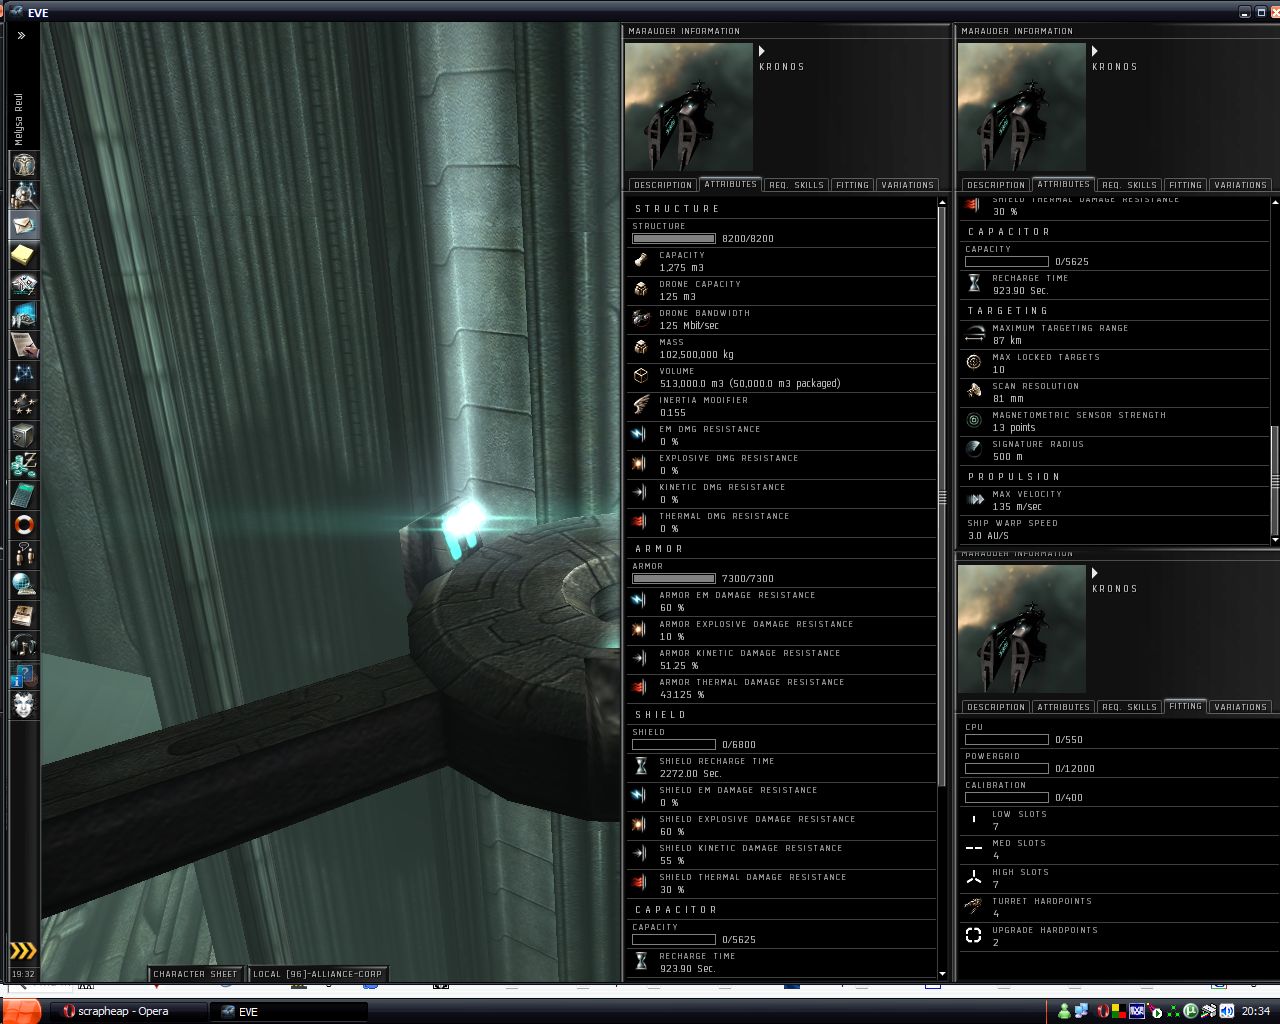Open the Windows Start button
Viewport: 1280px width, 1024px height.
[21, 1011]
